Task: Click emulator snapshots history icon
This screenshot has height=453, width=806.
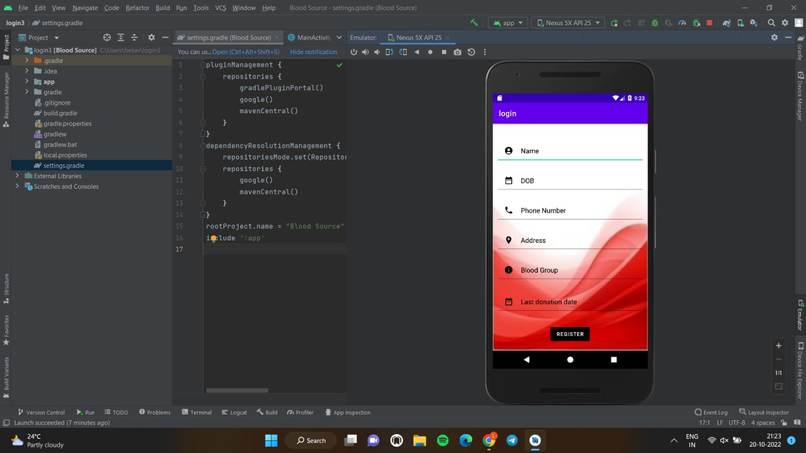Action: click(471, 52)
